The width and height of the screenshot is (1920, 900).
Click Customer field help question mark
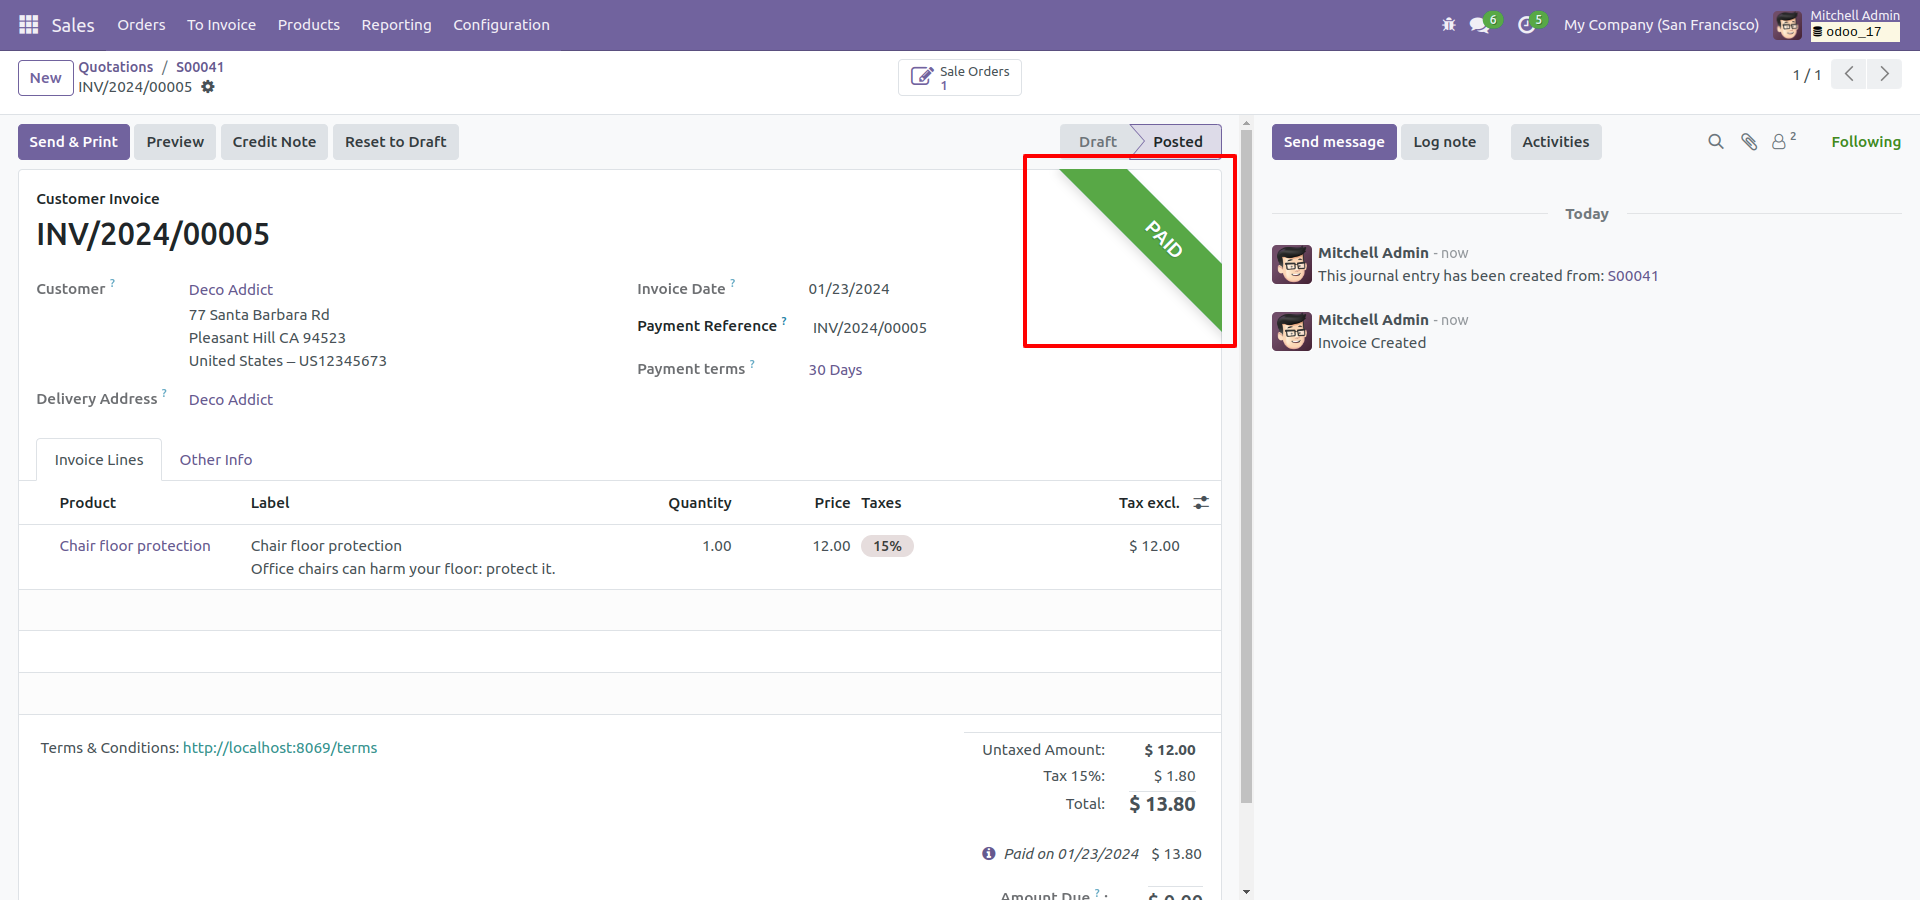[x=113, y=283]
